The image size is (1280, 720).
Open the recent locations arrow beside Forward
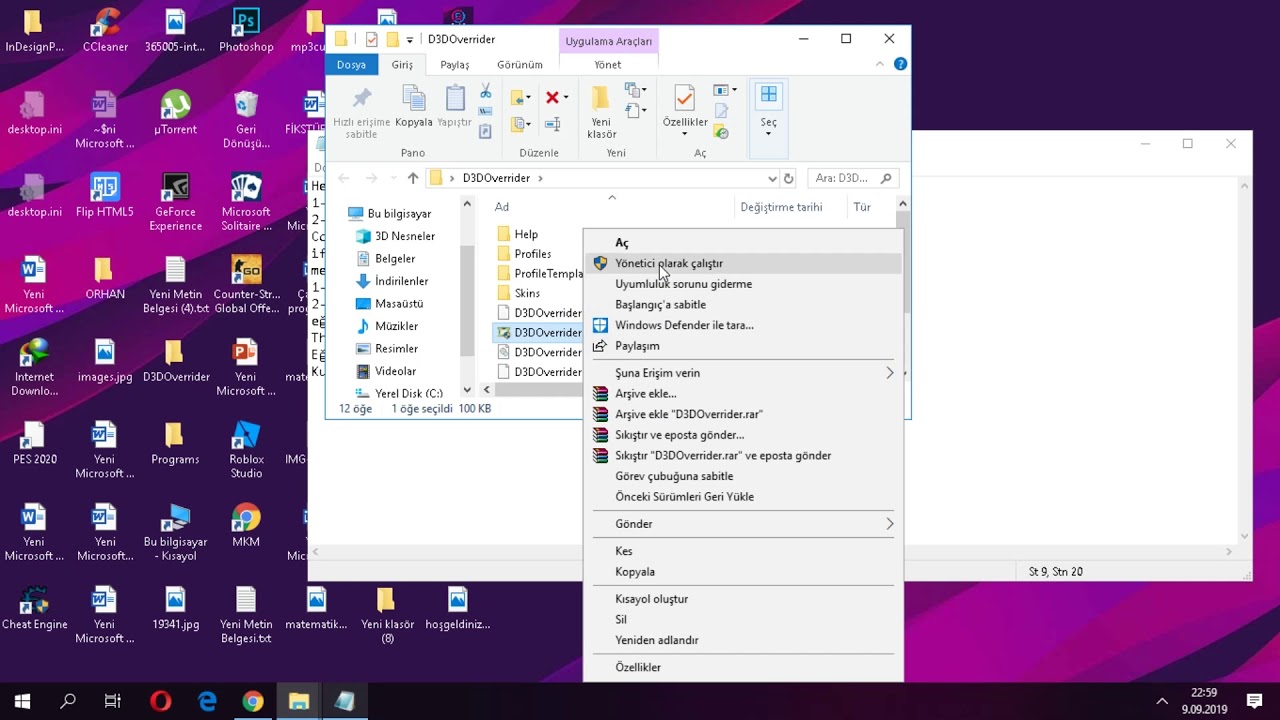point(392,178)
